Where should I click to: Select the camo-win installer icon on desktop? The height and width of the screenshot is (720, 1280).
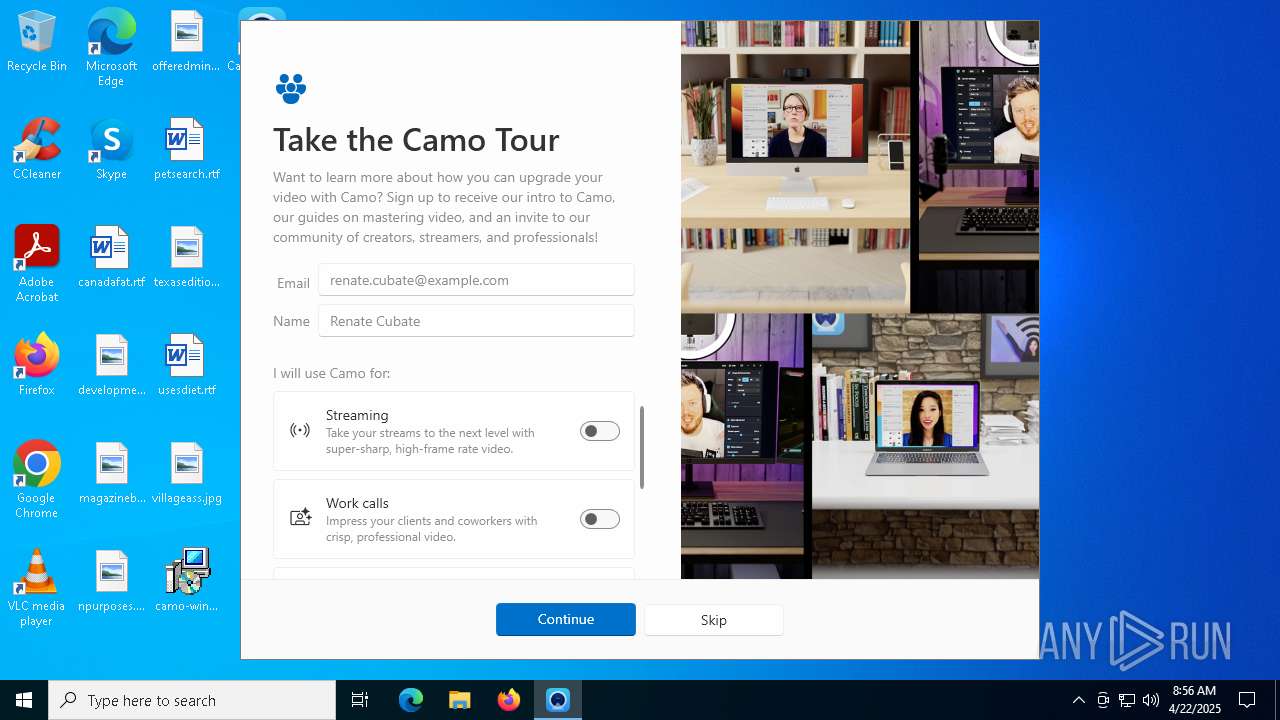click(x=186, y=581)
